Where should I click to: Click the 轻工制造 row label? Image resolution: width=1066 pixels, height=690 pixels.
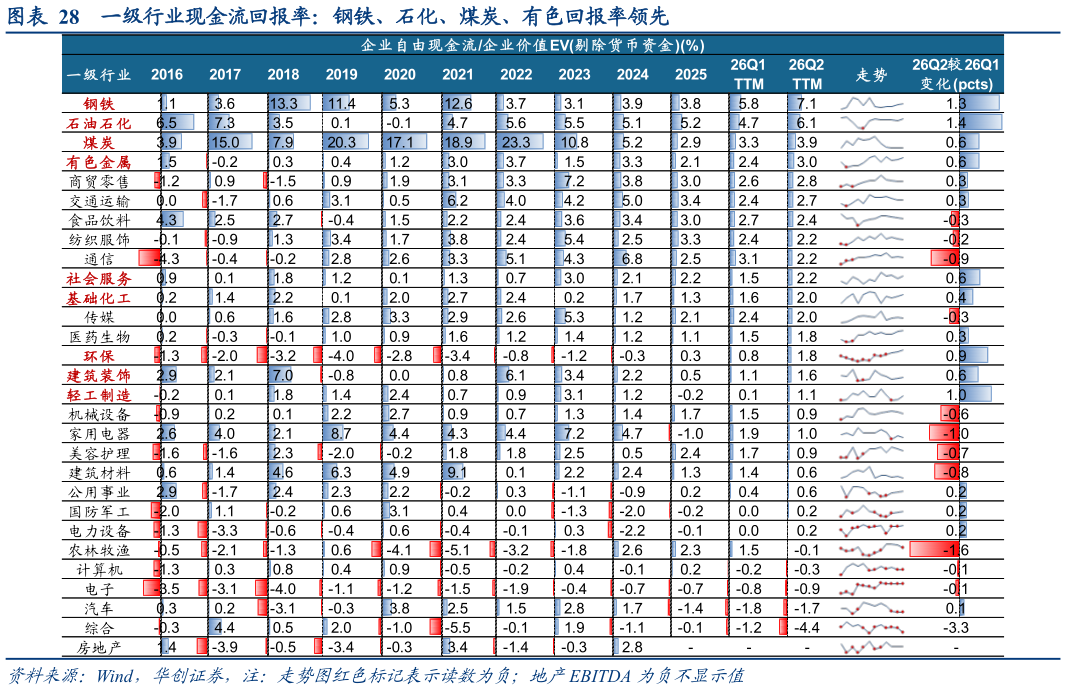tap(99, 395)
